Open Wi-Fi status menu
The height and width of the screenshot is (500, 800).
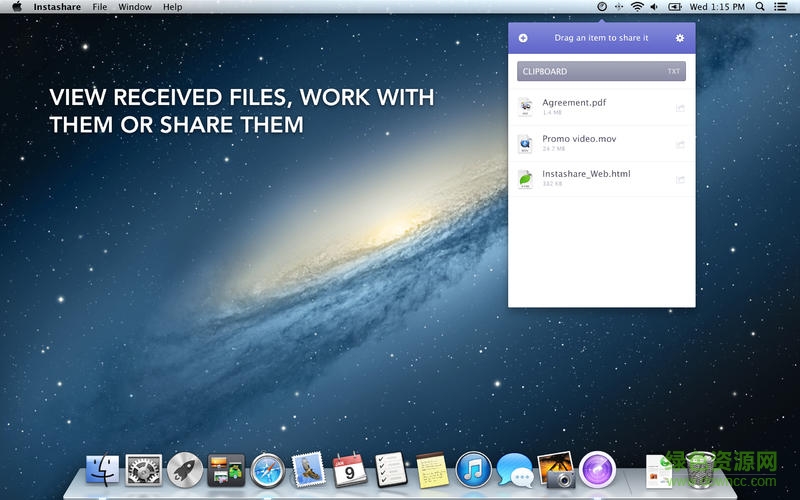(637, 7)
